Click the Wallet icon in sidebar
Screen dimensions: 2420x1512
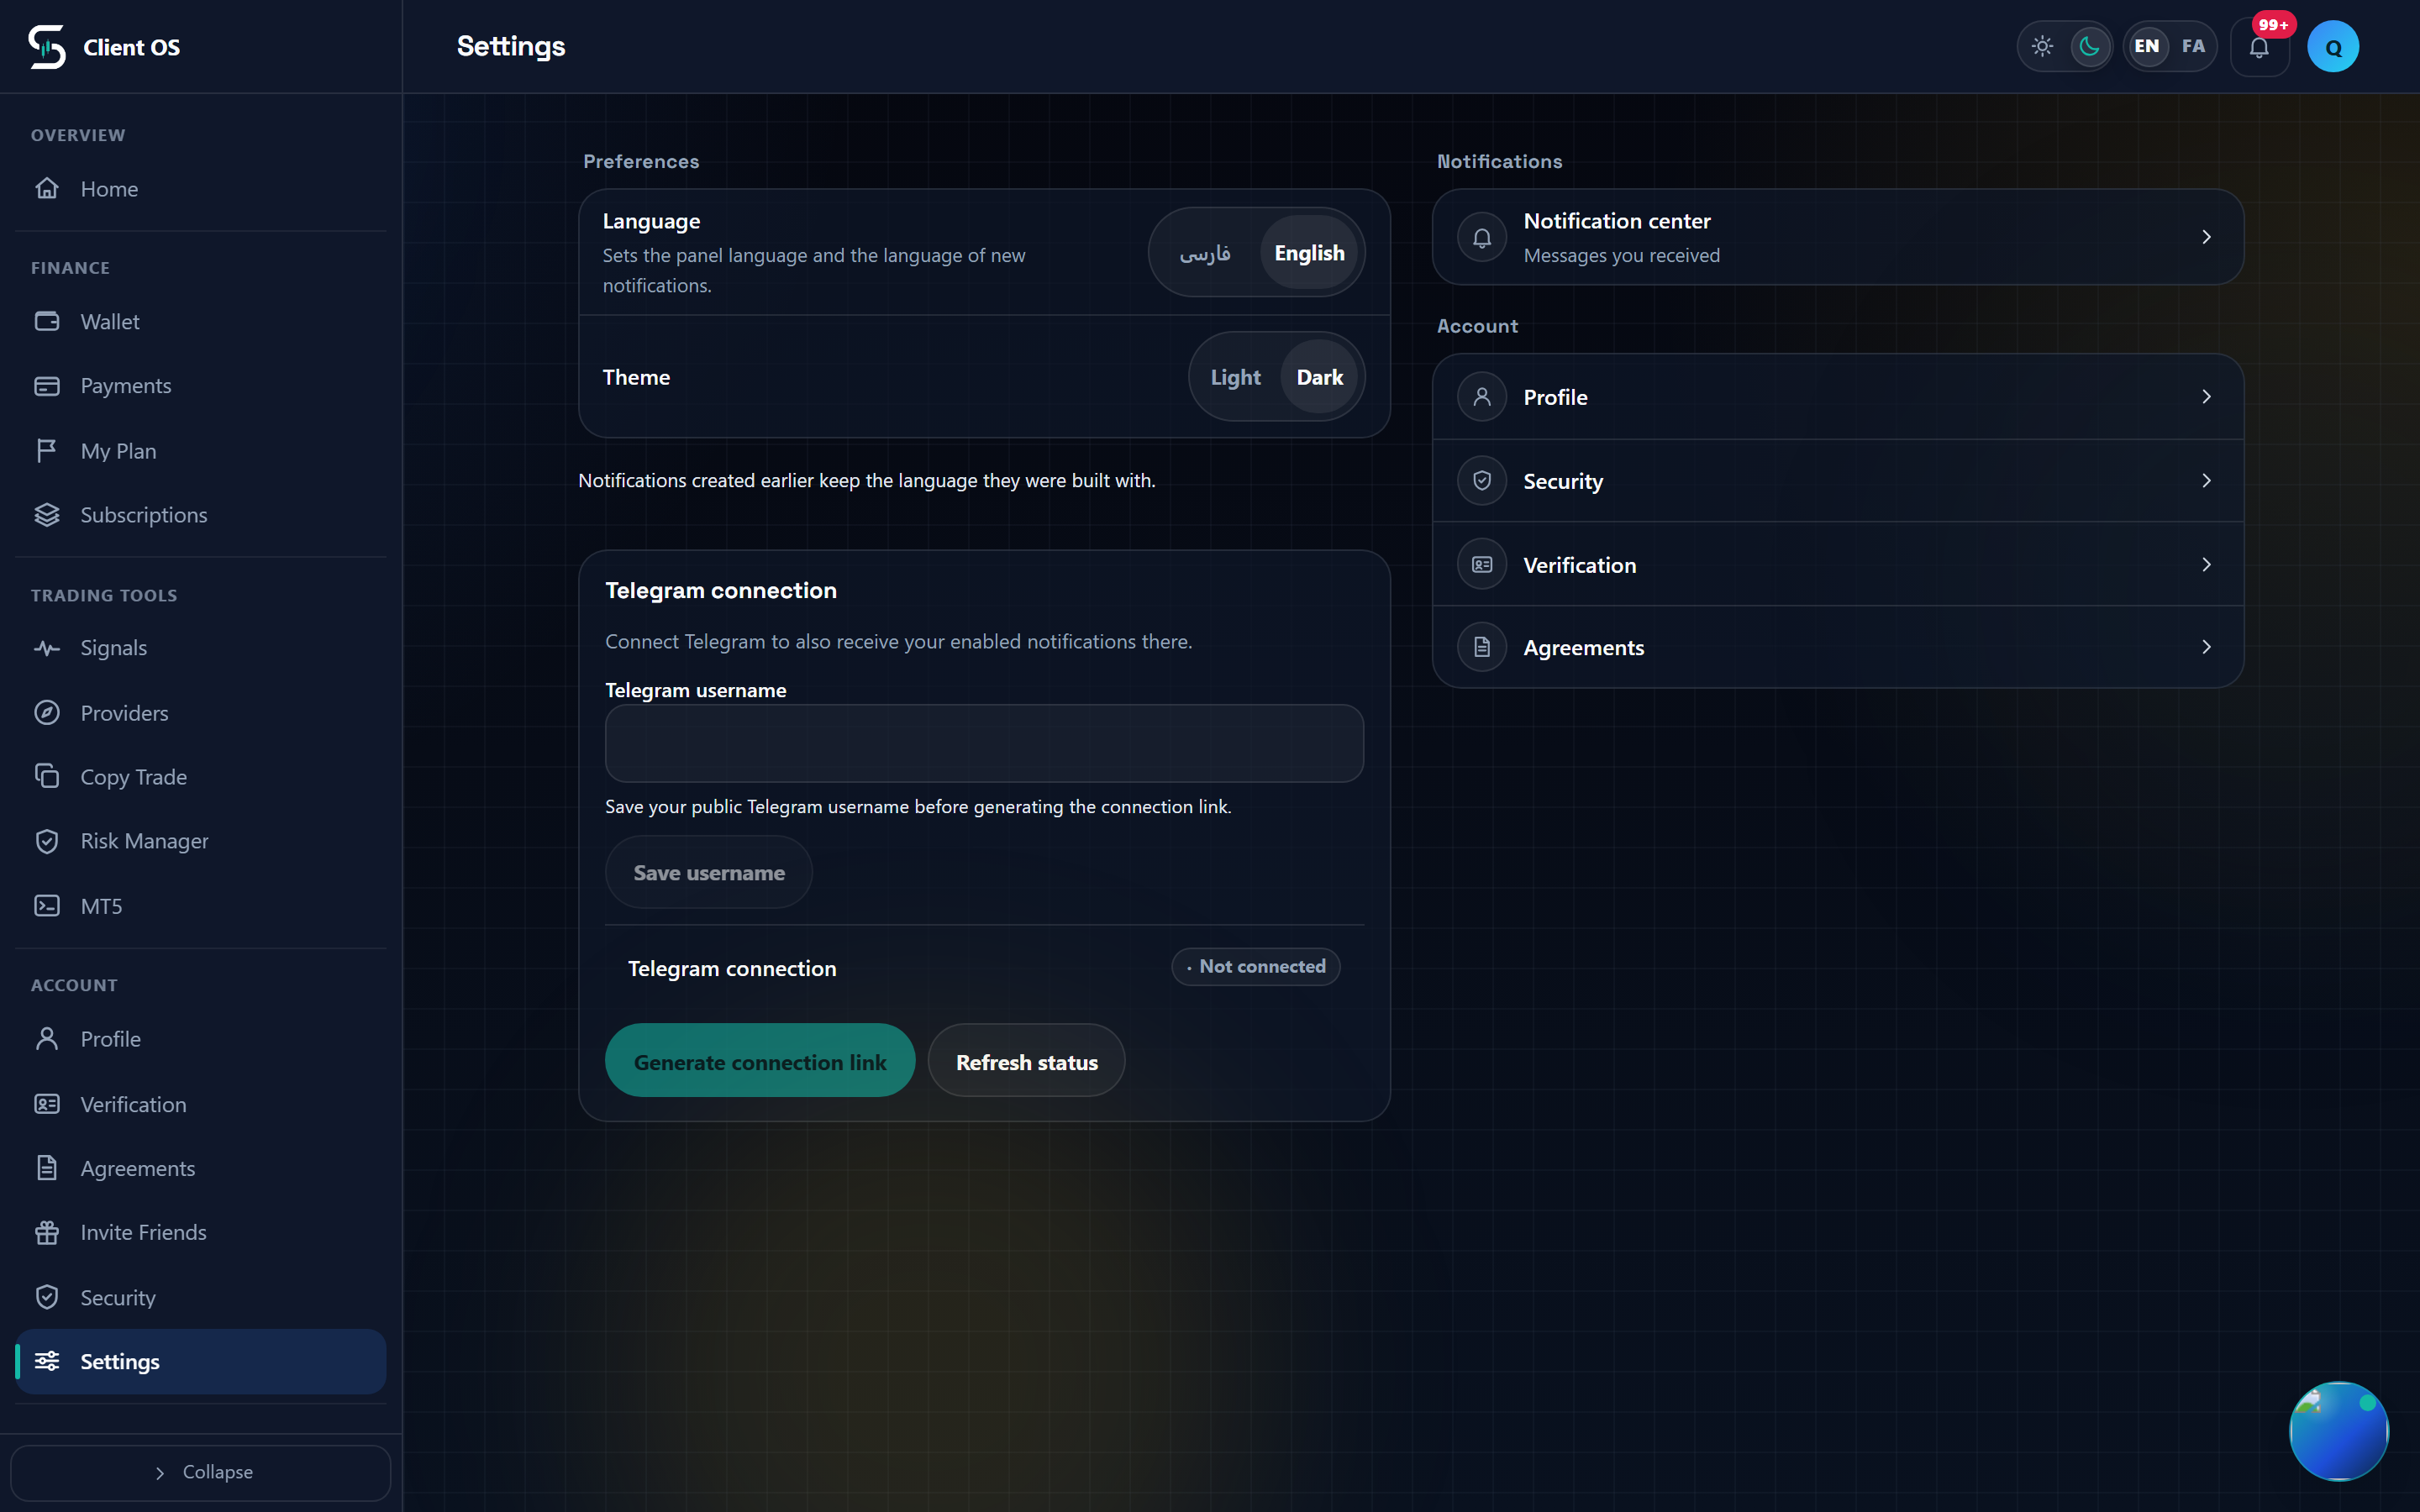pos(47,321)
